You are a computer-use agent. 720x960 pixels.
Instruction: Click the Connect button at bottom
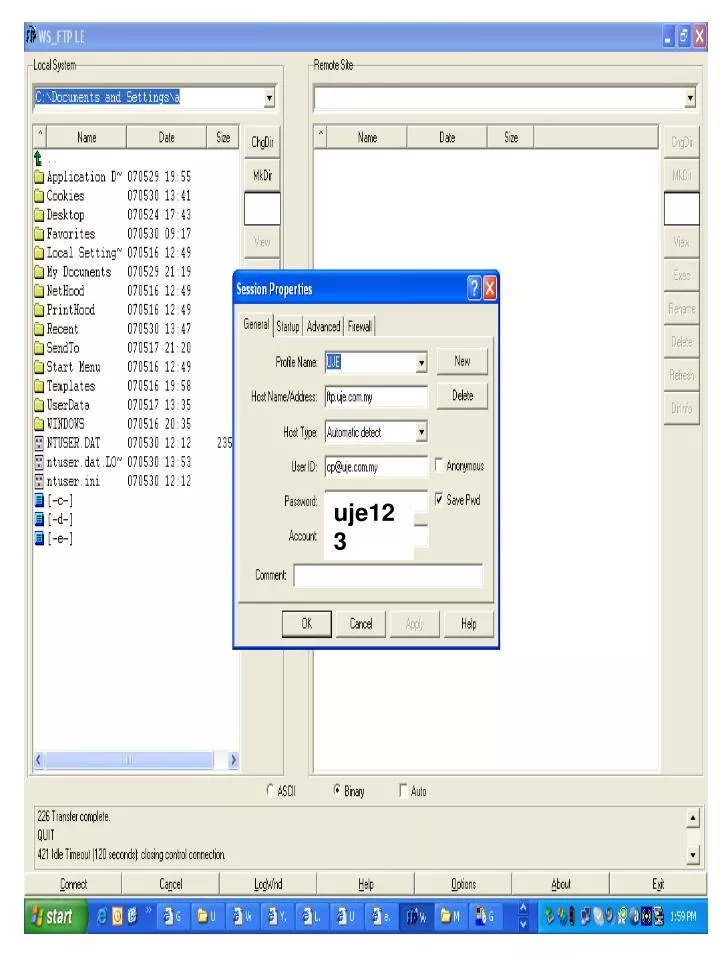(73, 883)
